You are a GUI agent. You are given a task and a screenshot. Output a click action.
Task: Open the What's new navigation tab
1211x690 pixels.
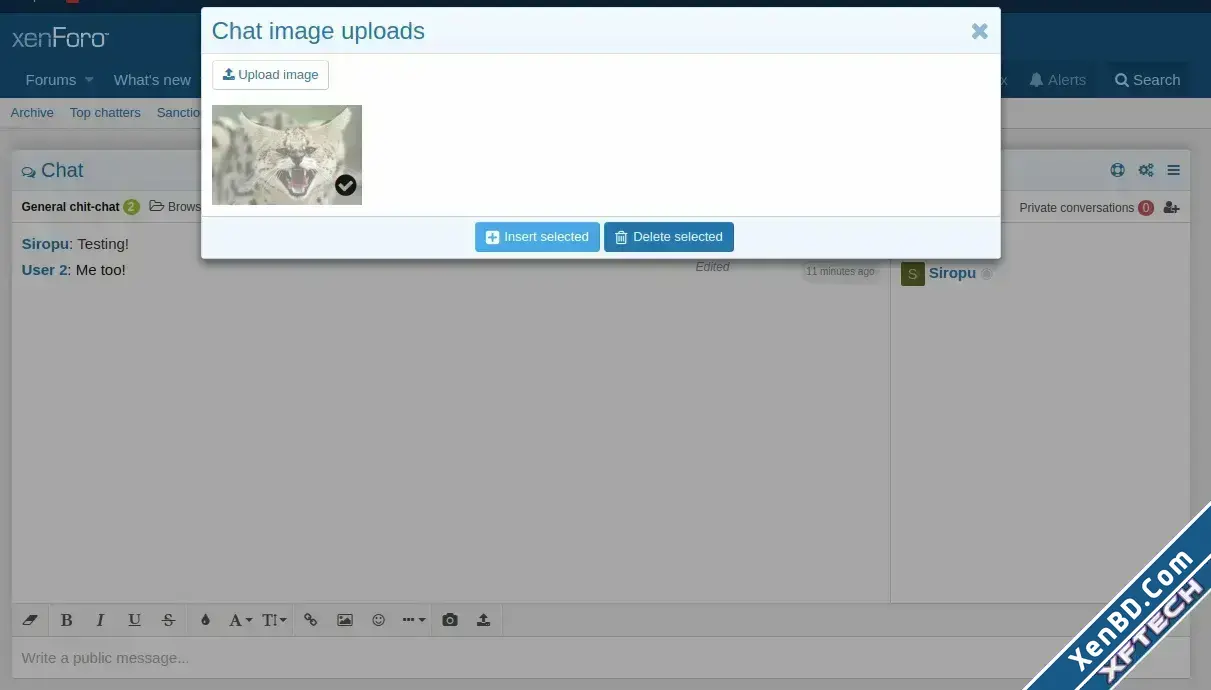(152, 80)
